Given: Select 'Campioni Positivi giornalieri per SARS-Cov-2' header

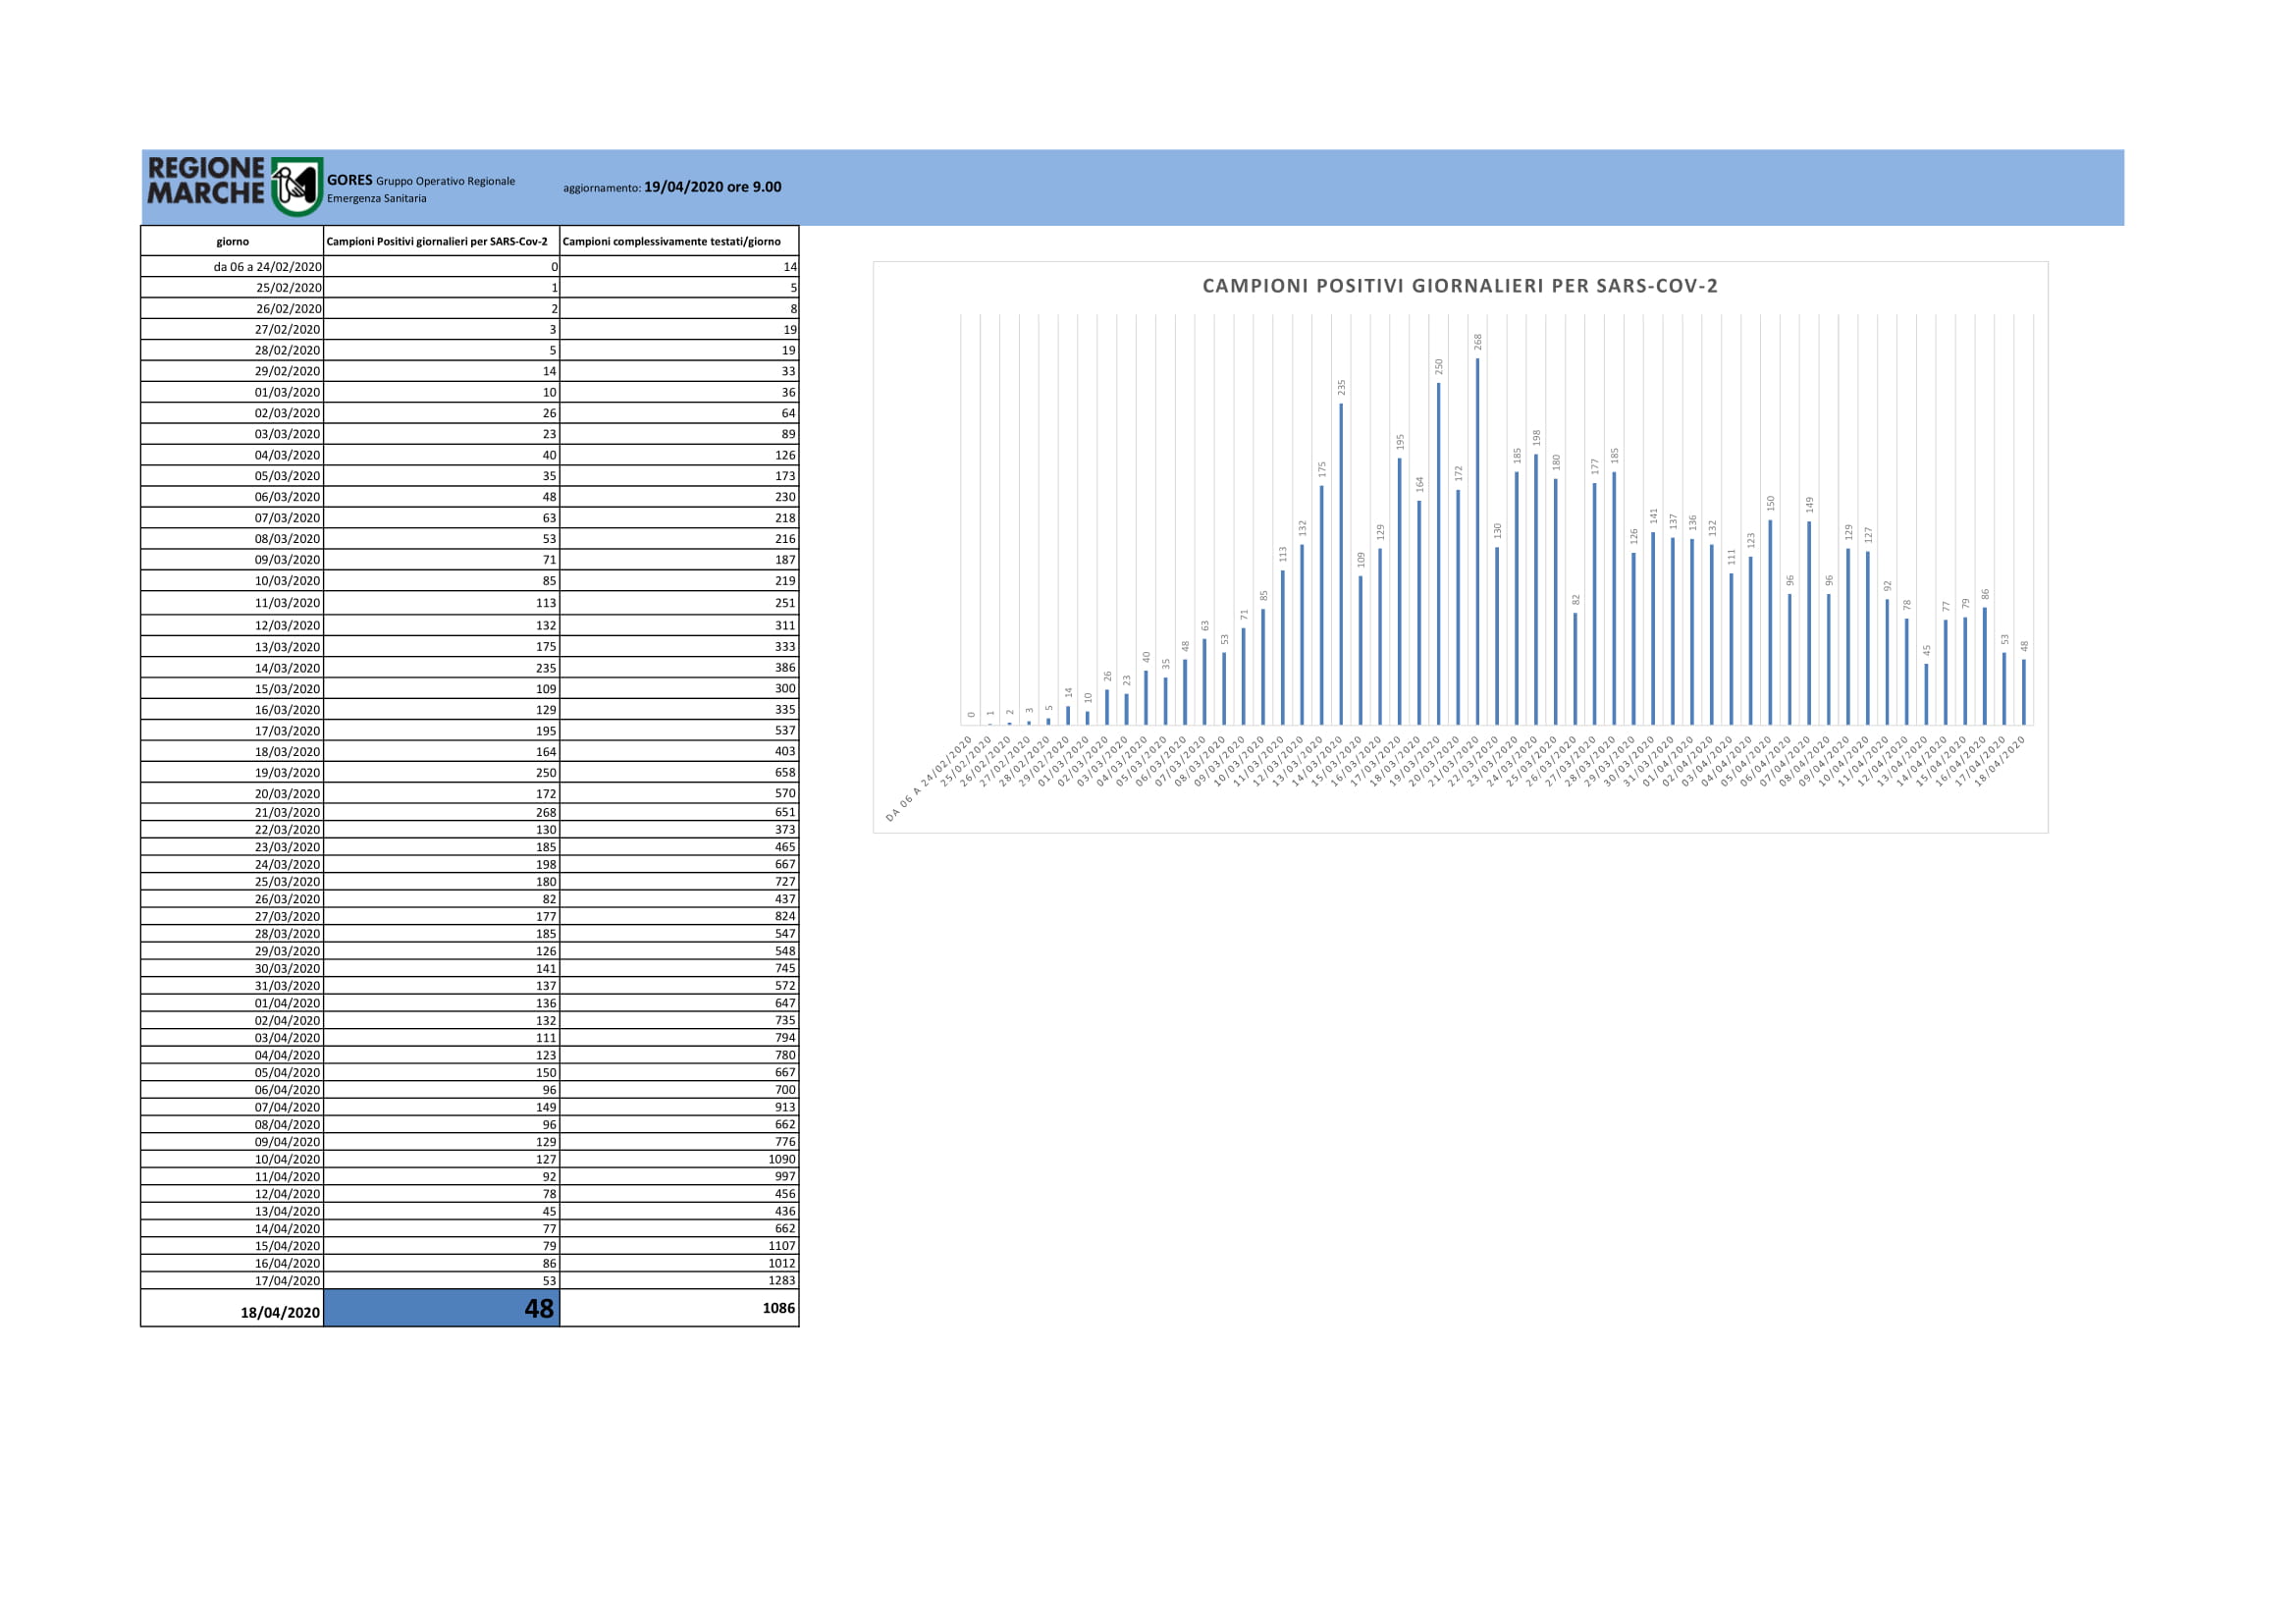Looking at the screenshot, I should (441, 241).
